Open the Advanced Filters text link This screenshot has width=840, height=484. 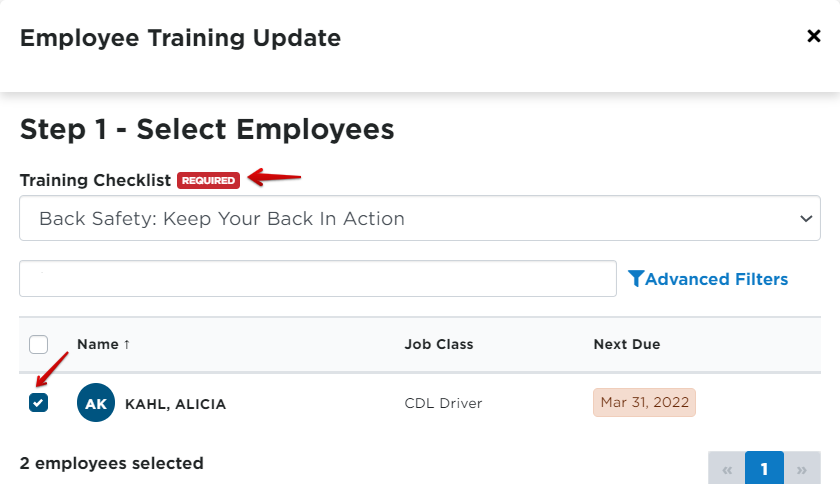tap(717, 279)
